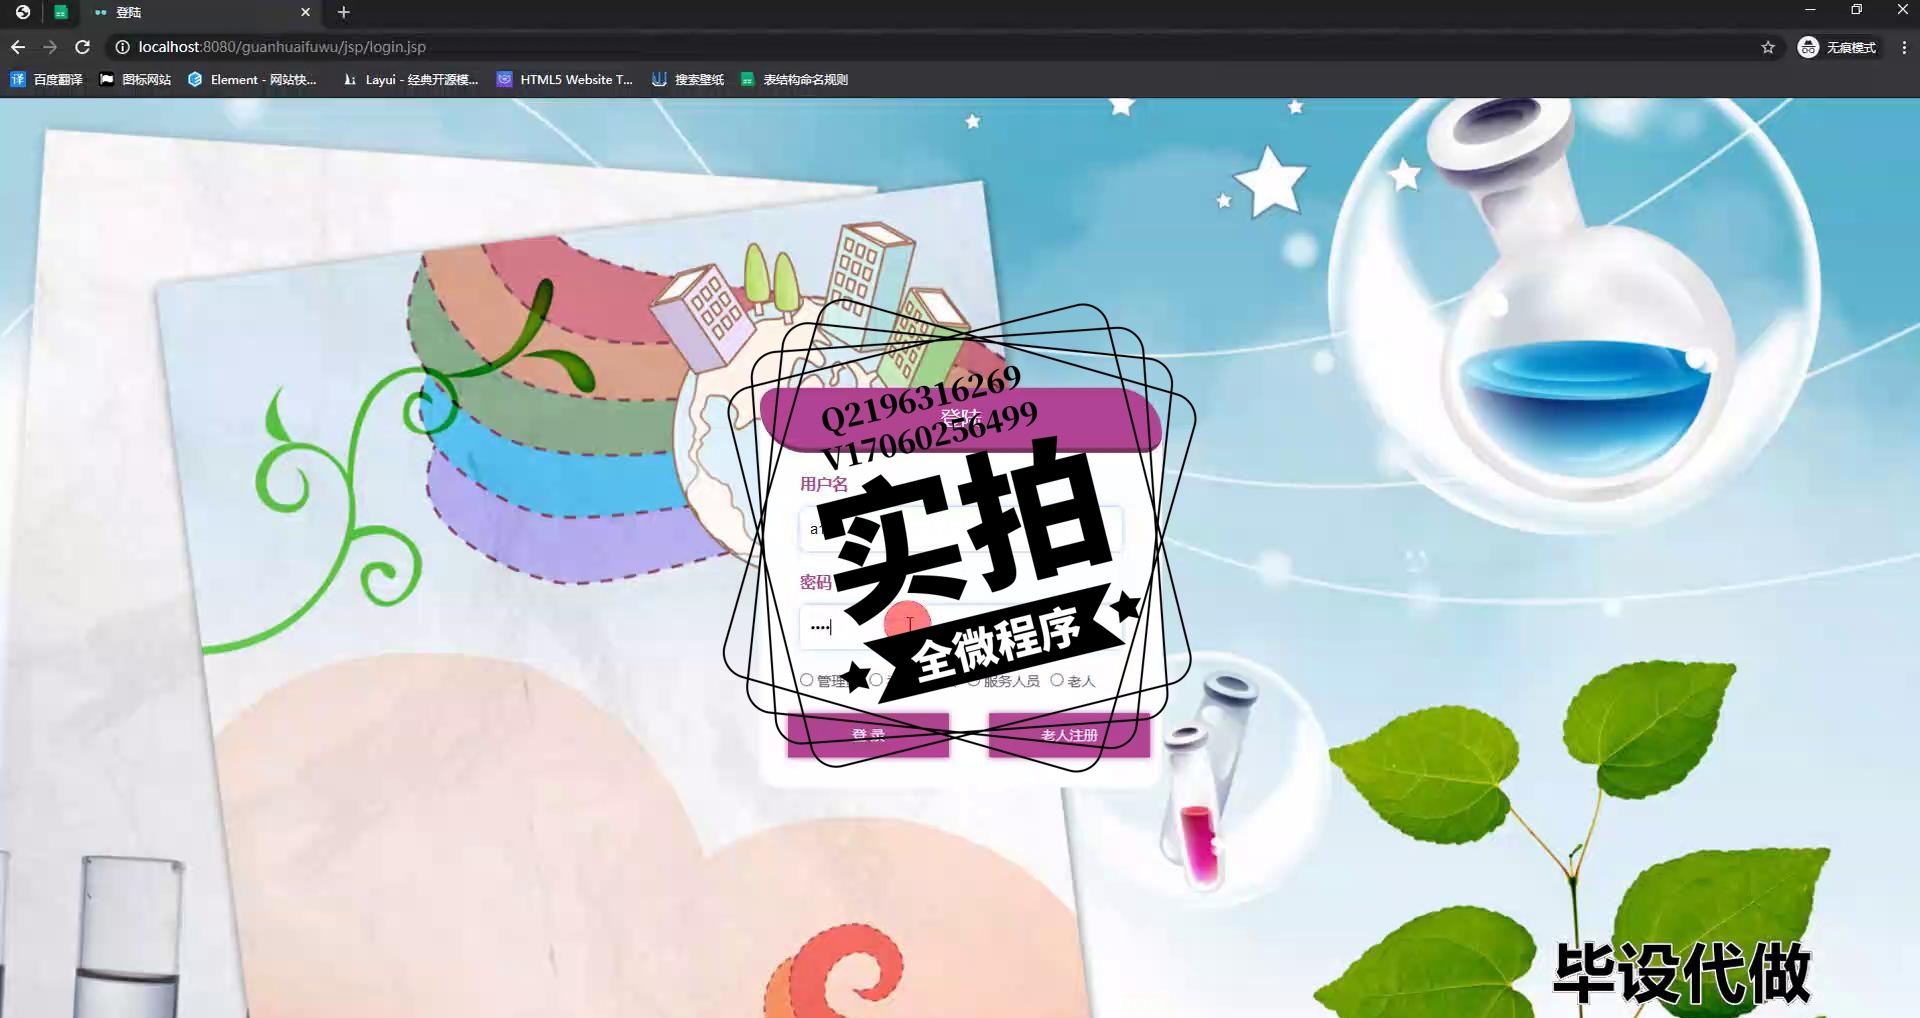The height and width of the screenshot is (1018, 1920).
Task: Open a new browser tab
Action: (344, 12)
